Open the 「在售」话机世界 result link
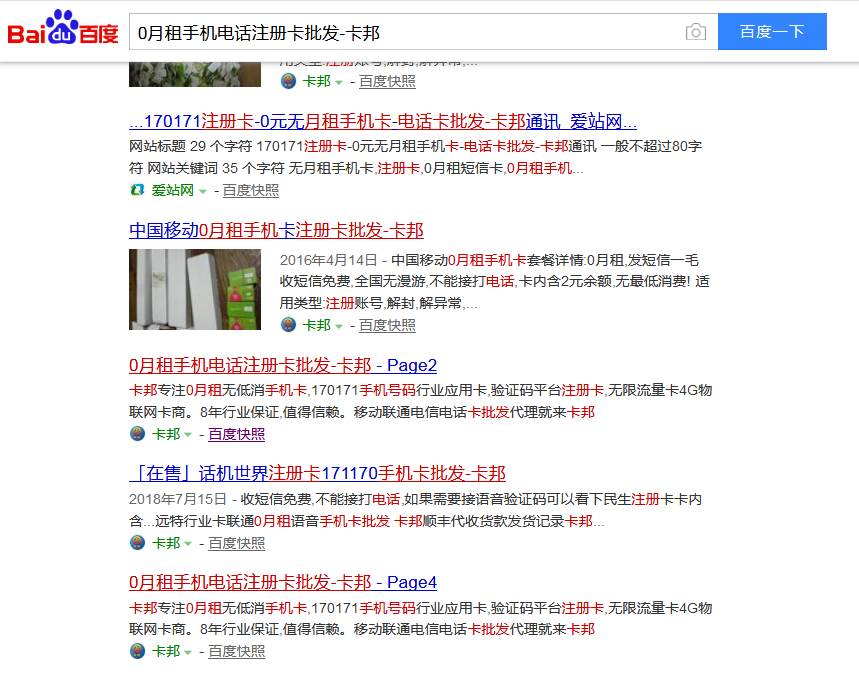 coord(317,473)
